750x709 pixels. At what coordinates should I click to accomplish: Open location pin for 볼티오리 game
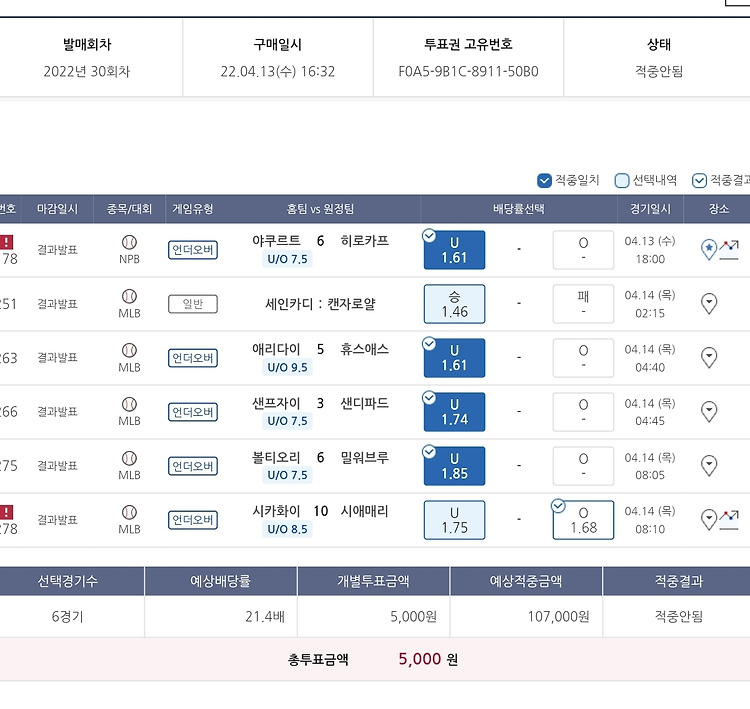[708, 465]
